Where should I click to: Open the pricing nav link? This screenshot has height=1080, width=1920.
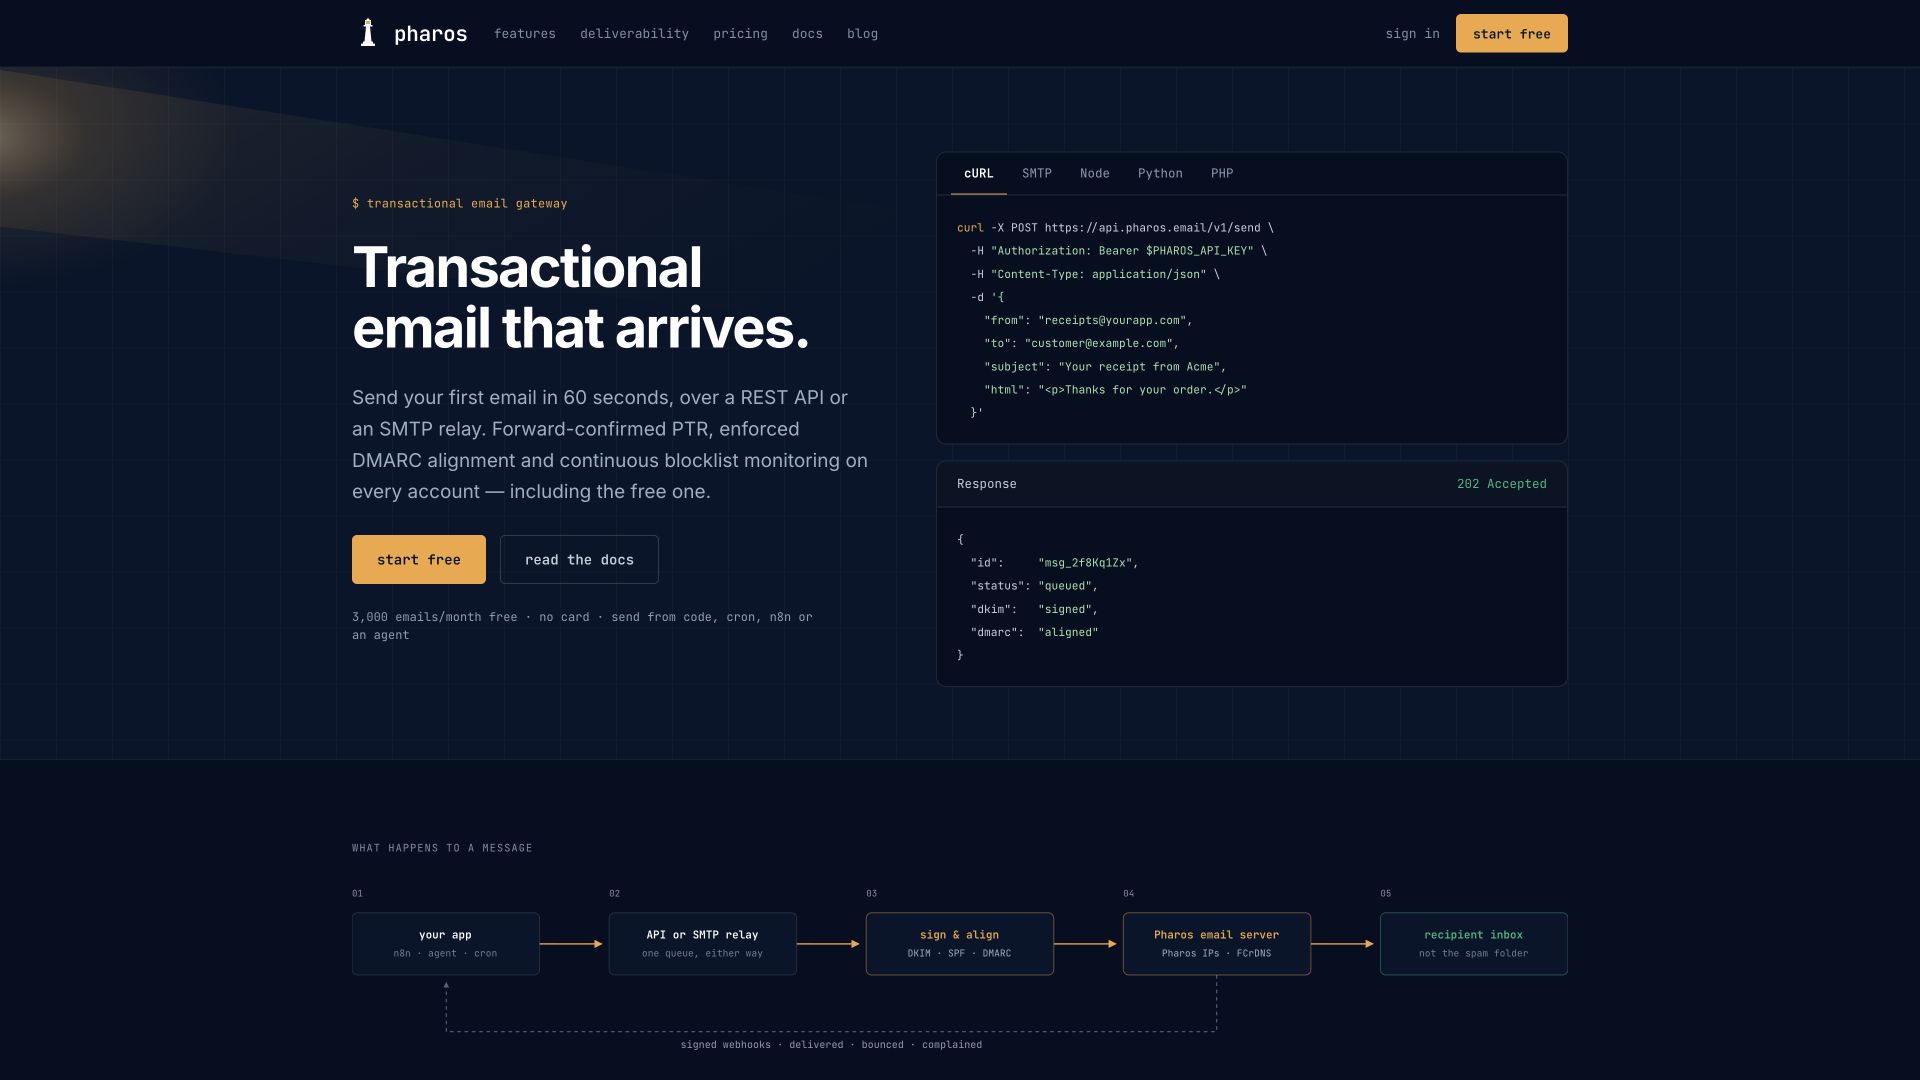(740, 34)
